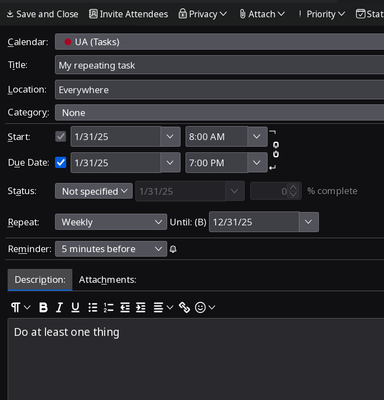Screen dimensions: 384x400
Task: Open the Reminder dropdown showing 5 minutes before
Action: point(111,249)
